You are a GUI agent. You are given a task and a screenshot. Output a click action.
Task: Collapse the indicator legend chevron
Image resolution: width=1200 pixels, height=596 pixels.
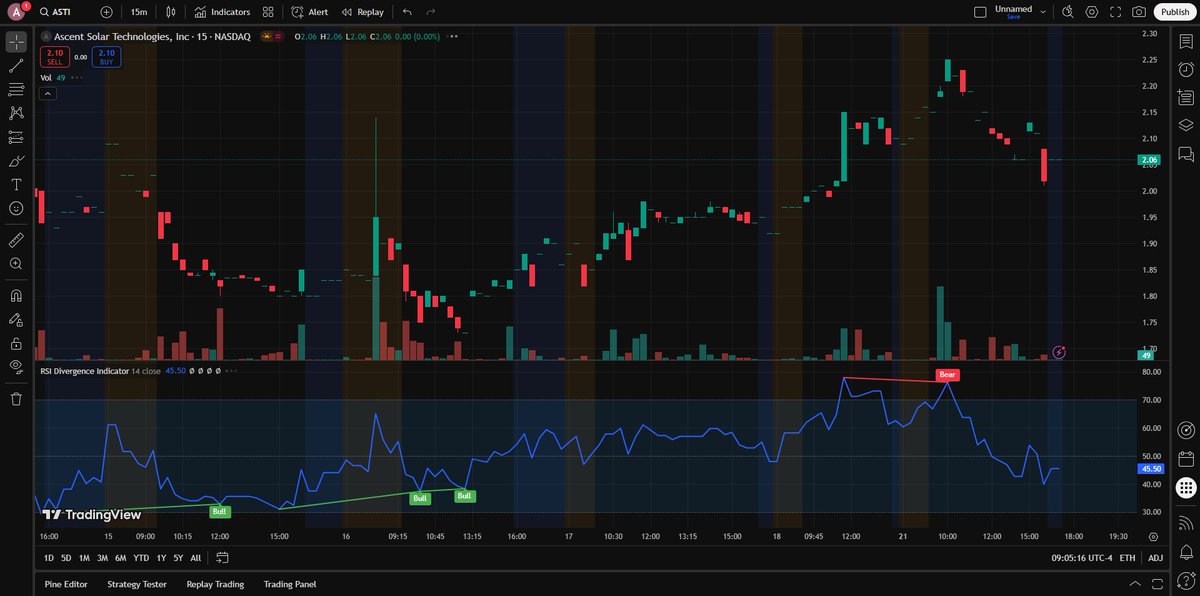(47, 93)
